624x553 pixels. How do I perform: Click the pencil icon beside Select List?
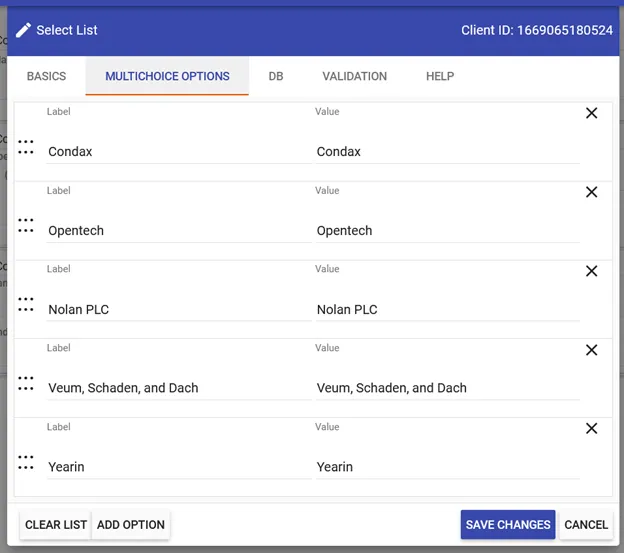[23, 30]
